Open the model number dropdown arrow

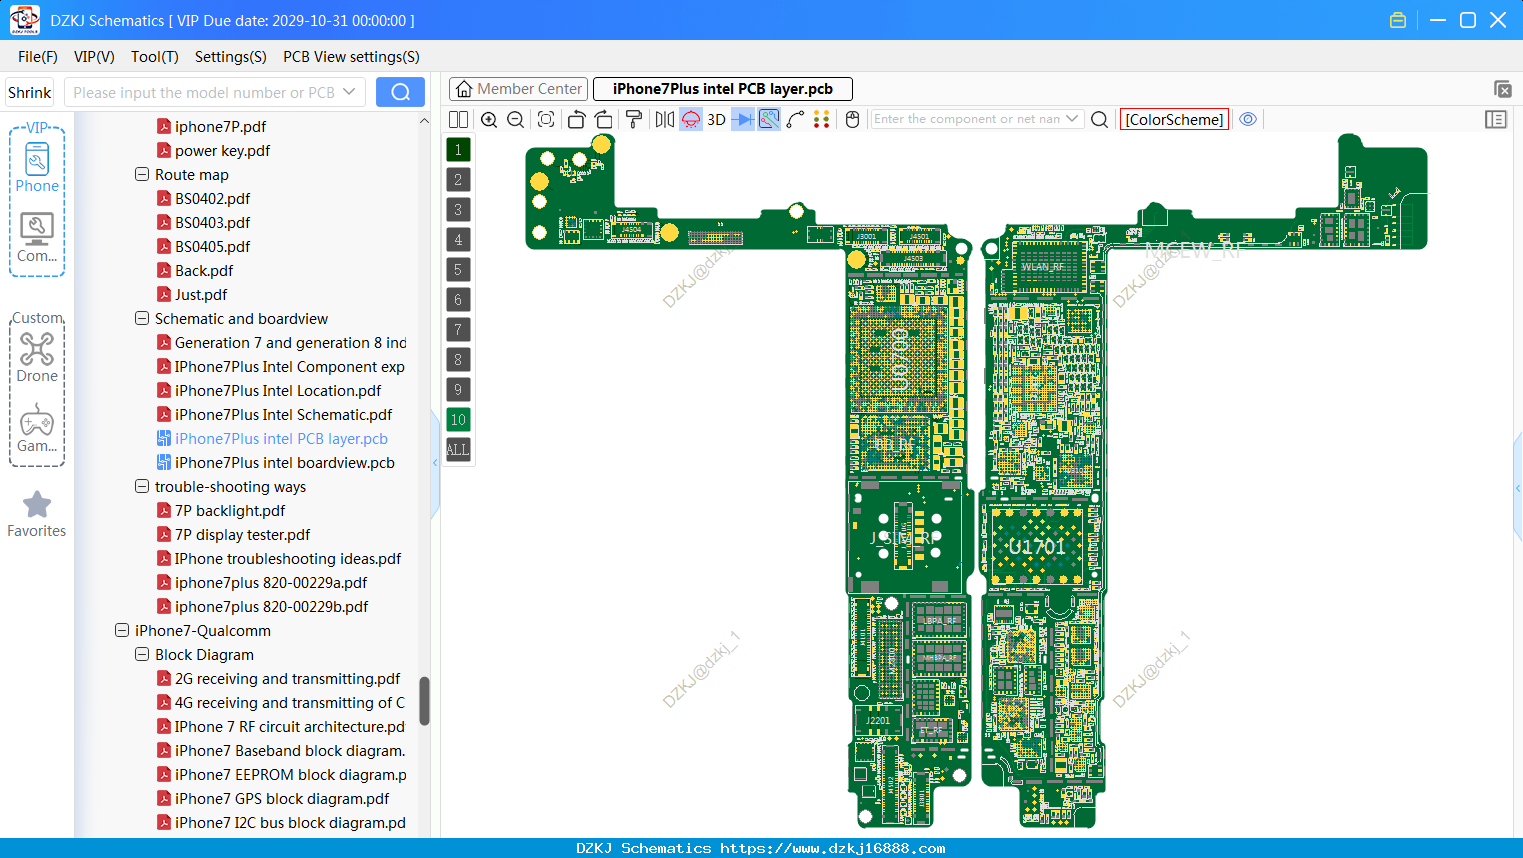349,92
